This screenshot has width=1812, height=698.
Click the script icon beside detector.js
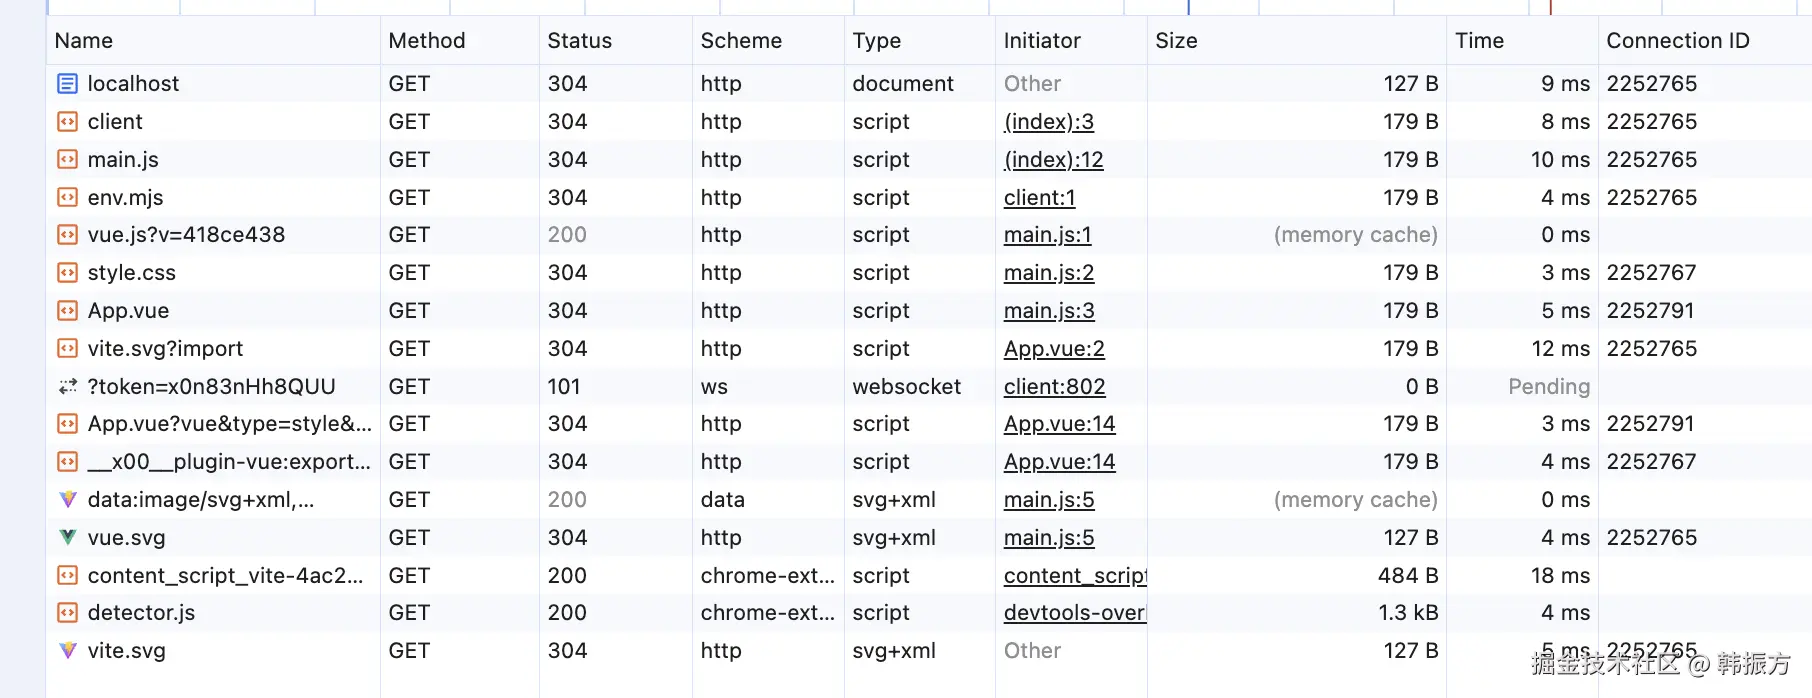click(x=67, y=613)
